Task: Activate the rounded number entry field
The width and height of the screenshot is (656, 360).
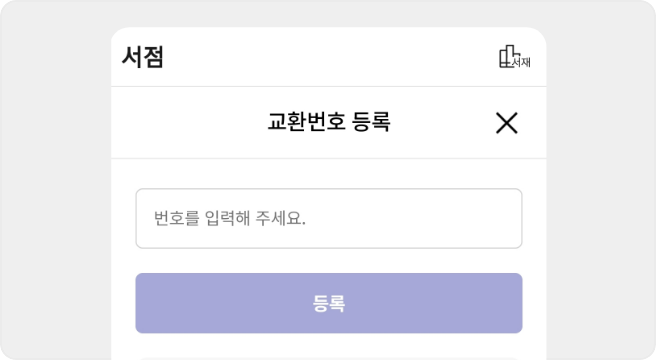Action: coord(329,219)
